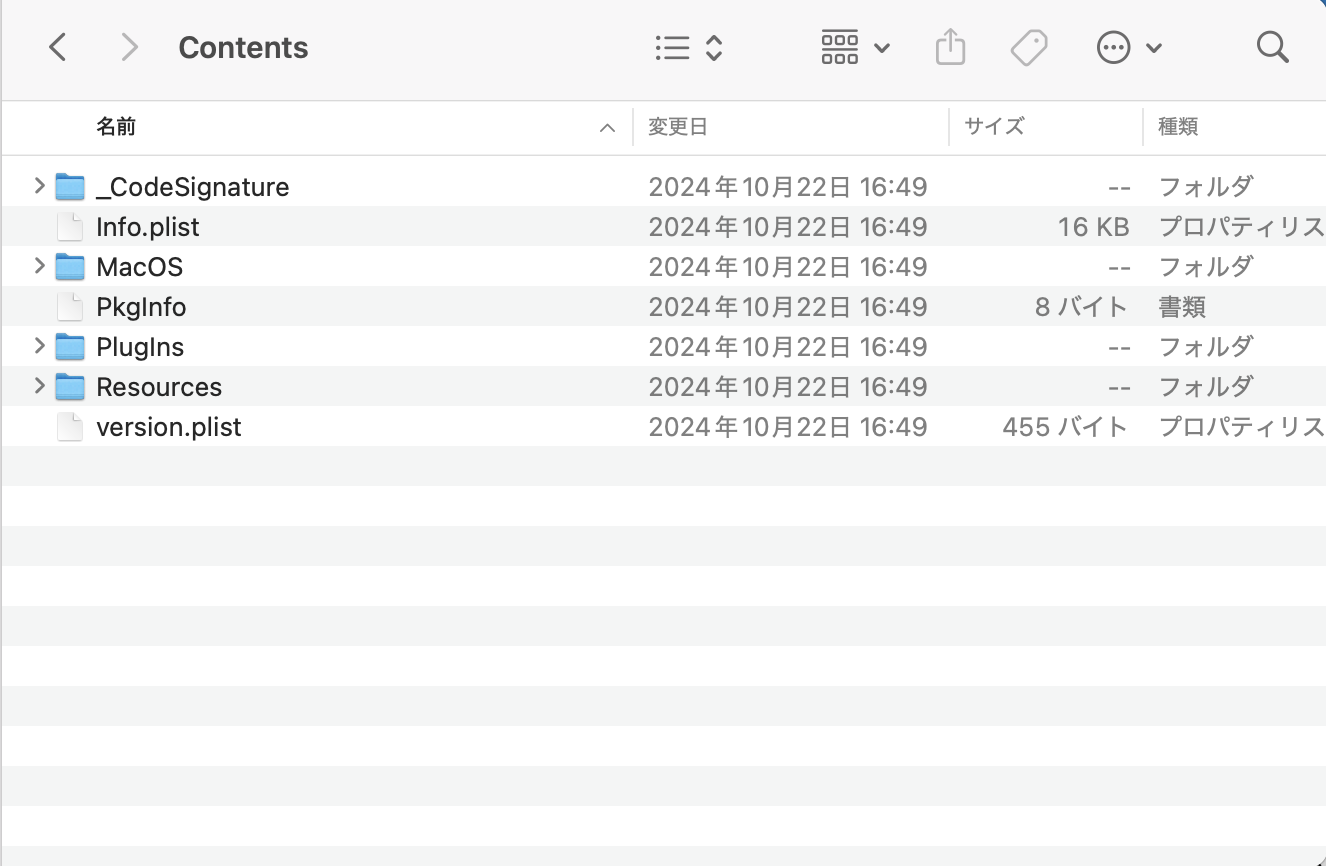Viewport: 1326px width, 866px height.
Task: Open the Share icon in toolbar
Action: point(950,47)
